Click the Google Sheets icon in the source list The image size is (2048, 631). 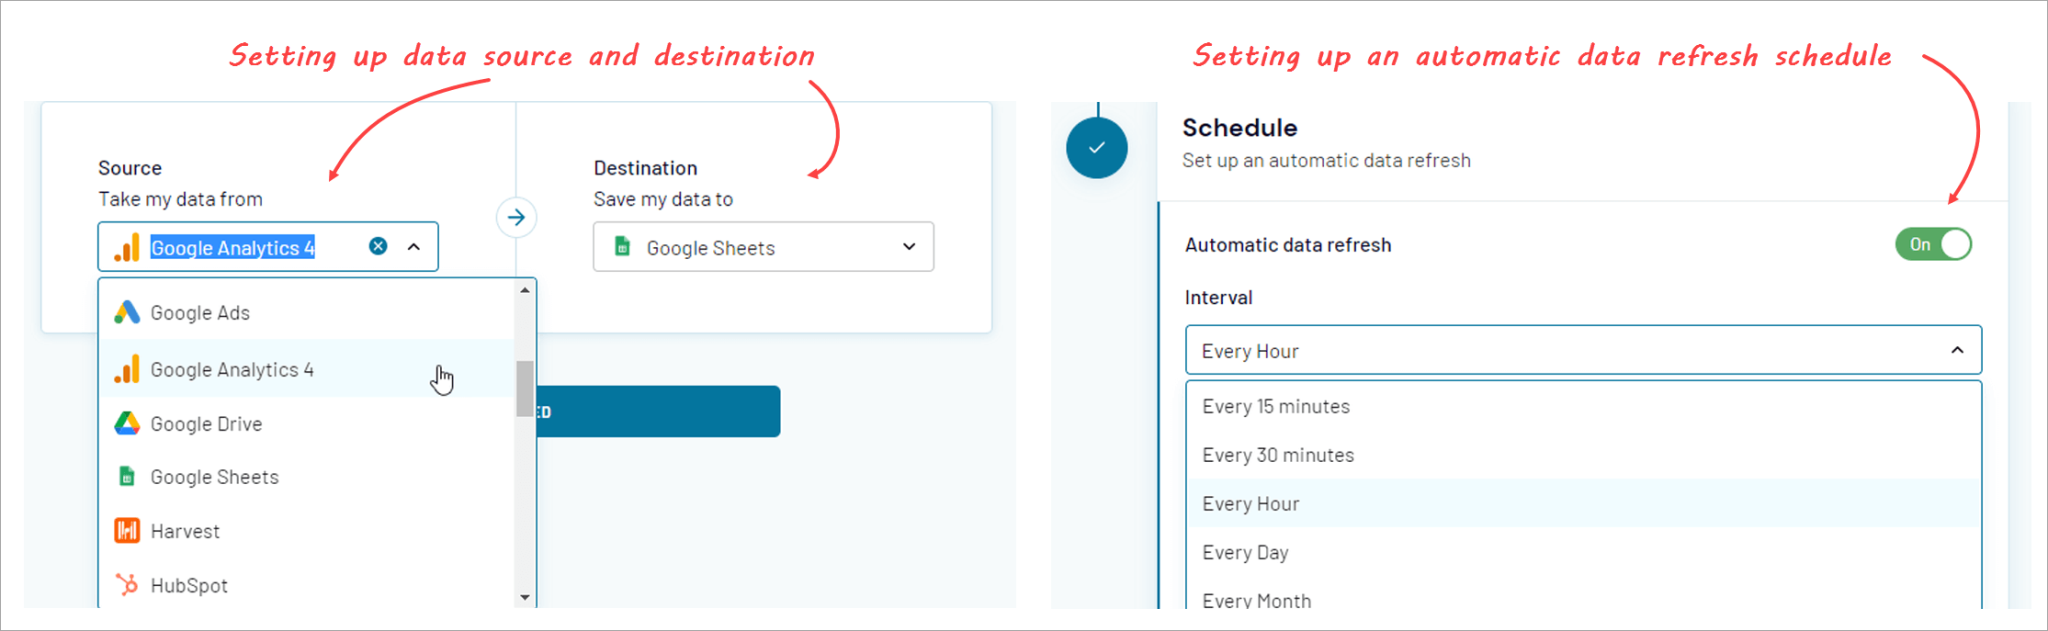tap(127, 477)
